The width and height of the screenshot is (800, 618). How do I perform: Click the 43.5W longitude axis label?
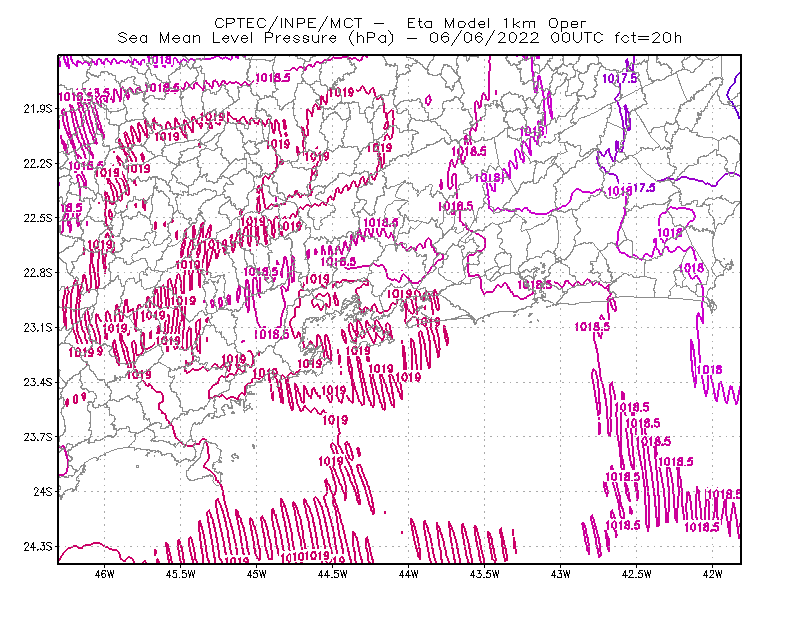(x=484, y=574)
